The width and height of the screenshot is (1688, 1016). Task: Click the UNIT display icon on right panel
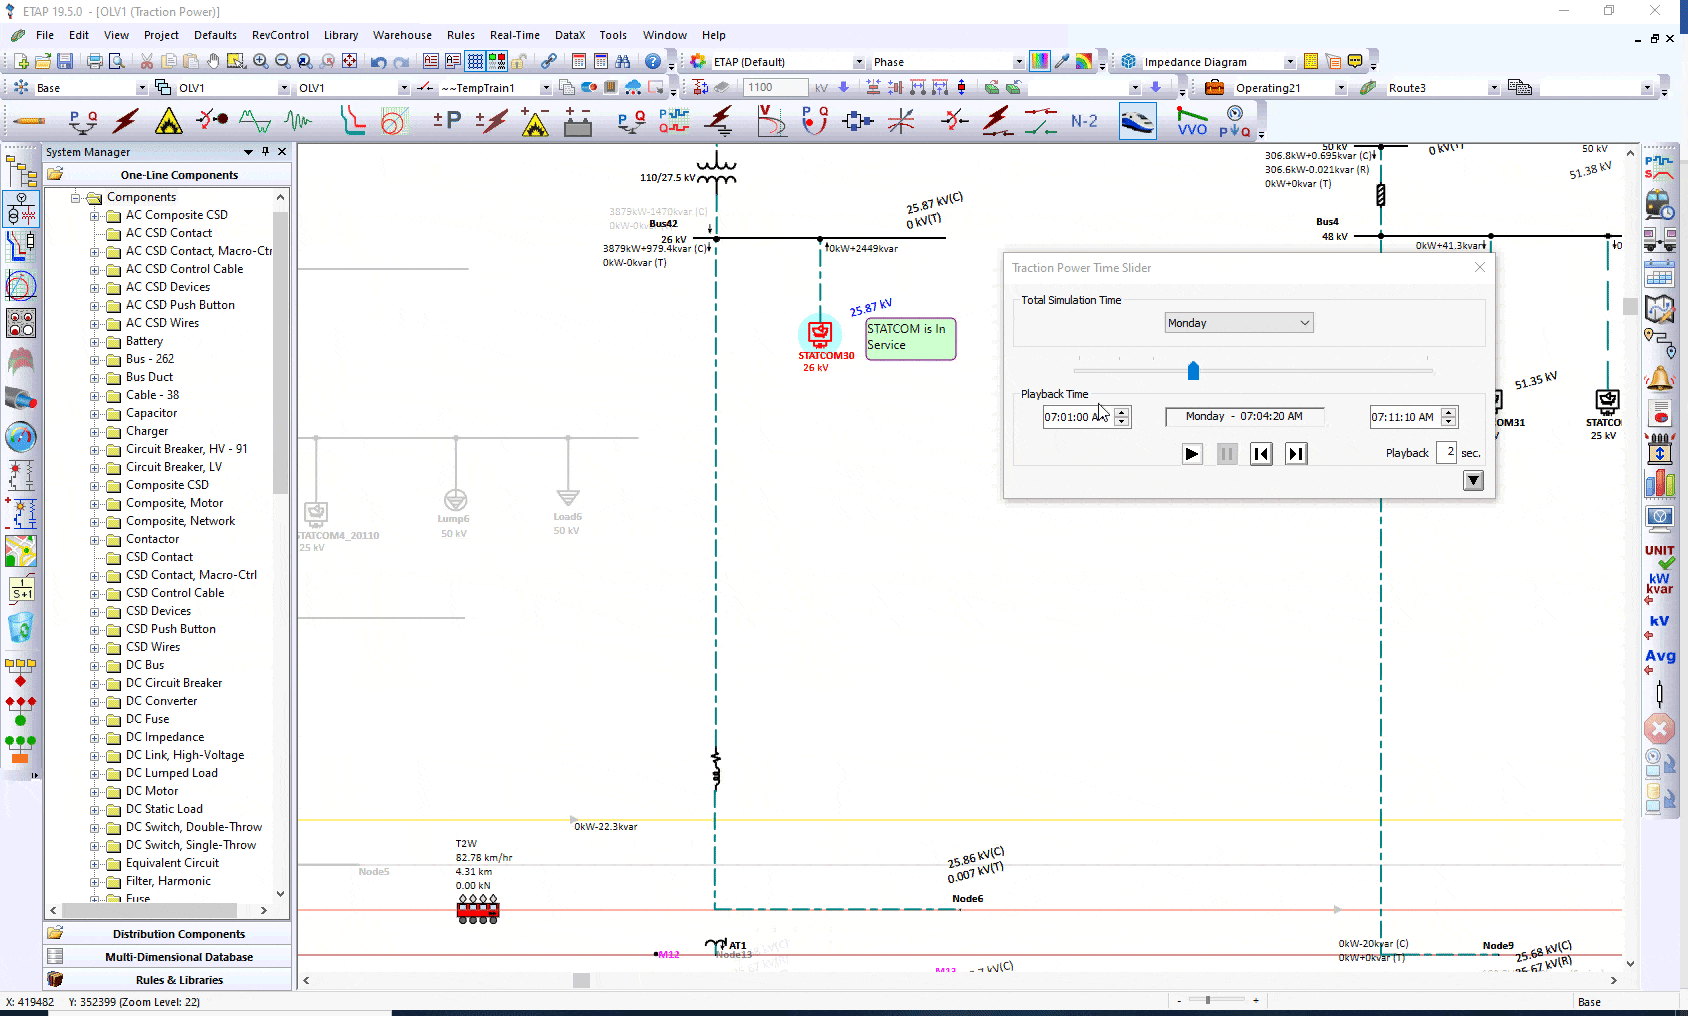[1659, 549]
